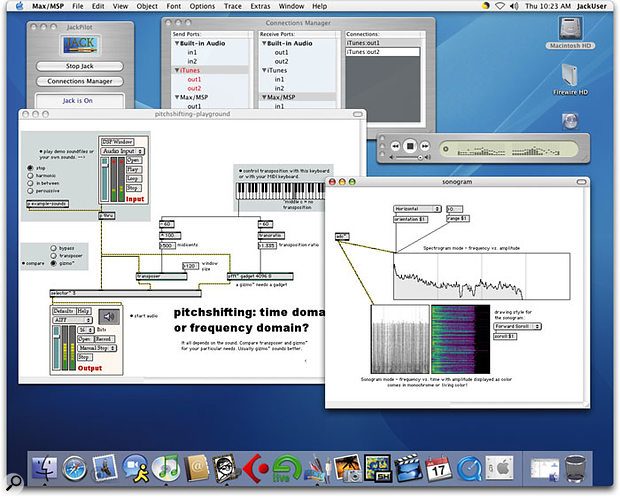Open the Jack audio cables Dock icon

317,468
